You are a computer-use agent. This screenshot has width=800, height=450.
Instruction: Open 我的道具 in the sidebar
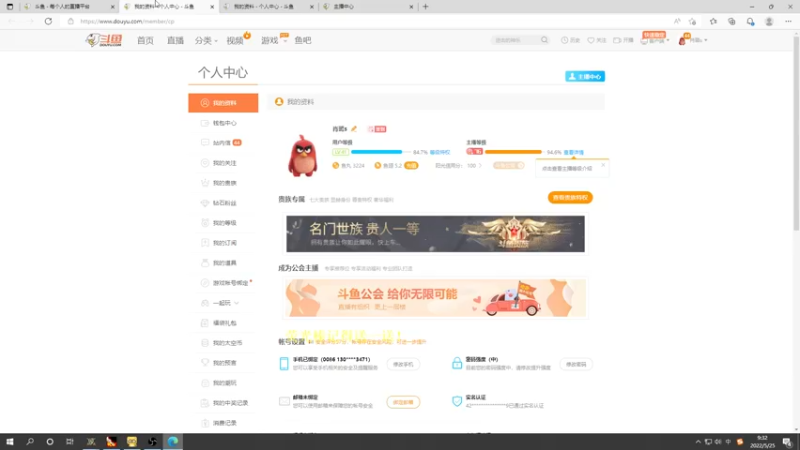[223, 263]
